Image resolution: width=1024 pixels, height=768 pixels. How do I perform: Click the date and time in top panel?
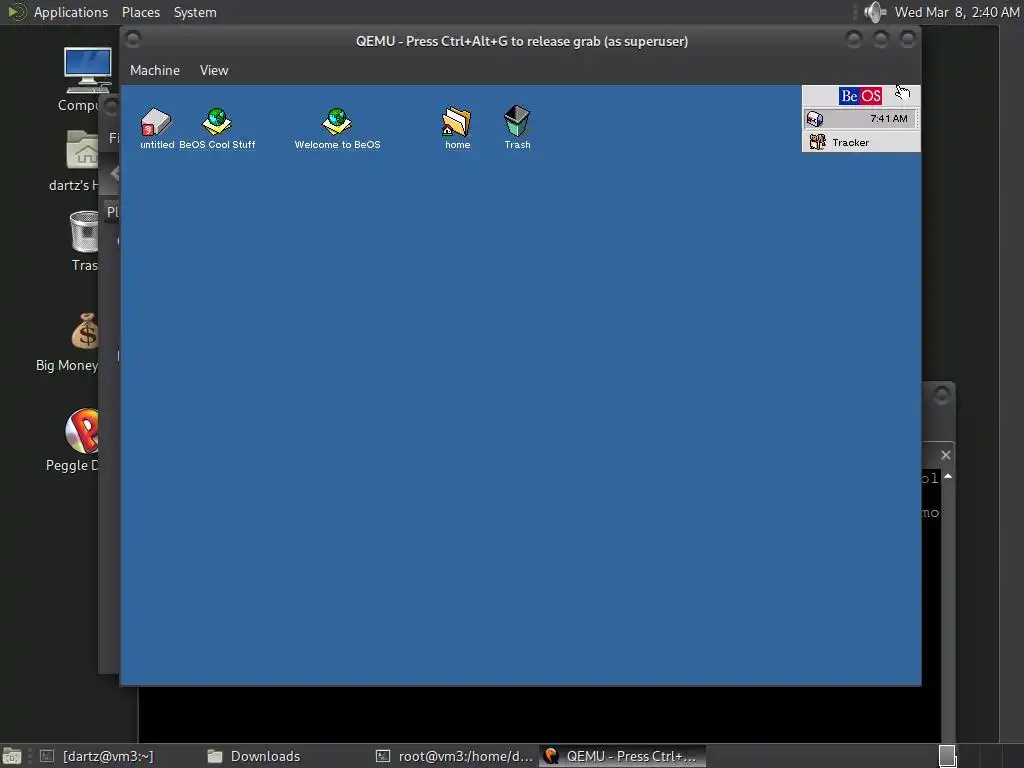tap(957, 12)
